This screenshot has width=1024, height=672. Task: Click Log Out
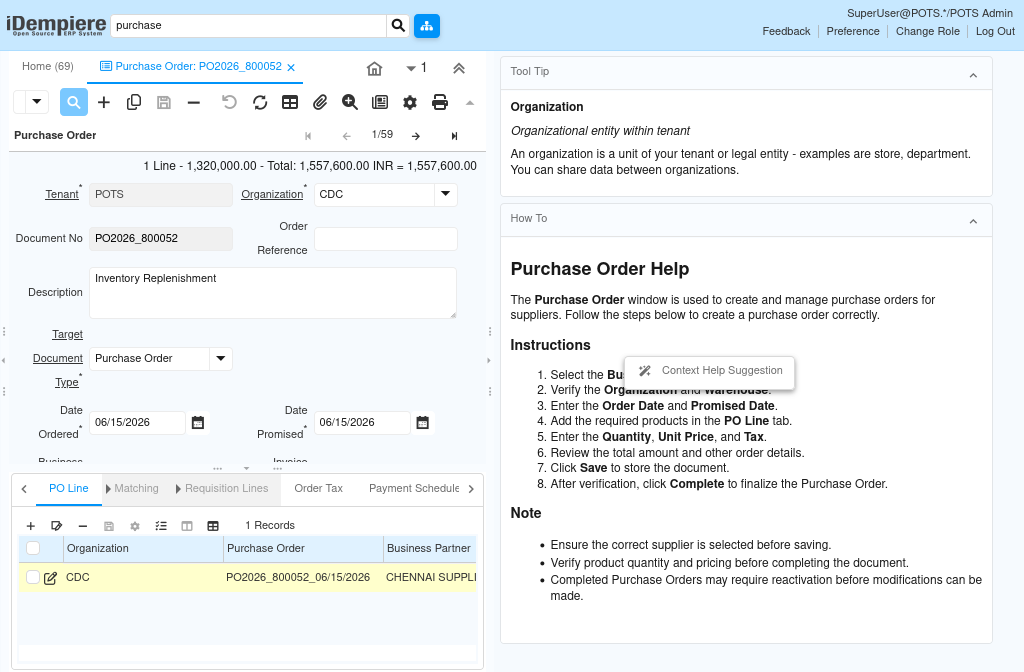pyautogui.click(x=995, y=31)
